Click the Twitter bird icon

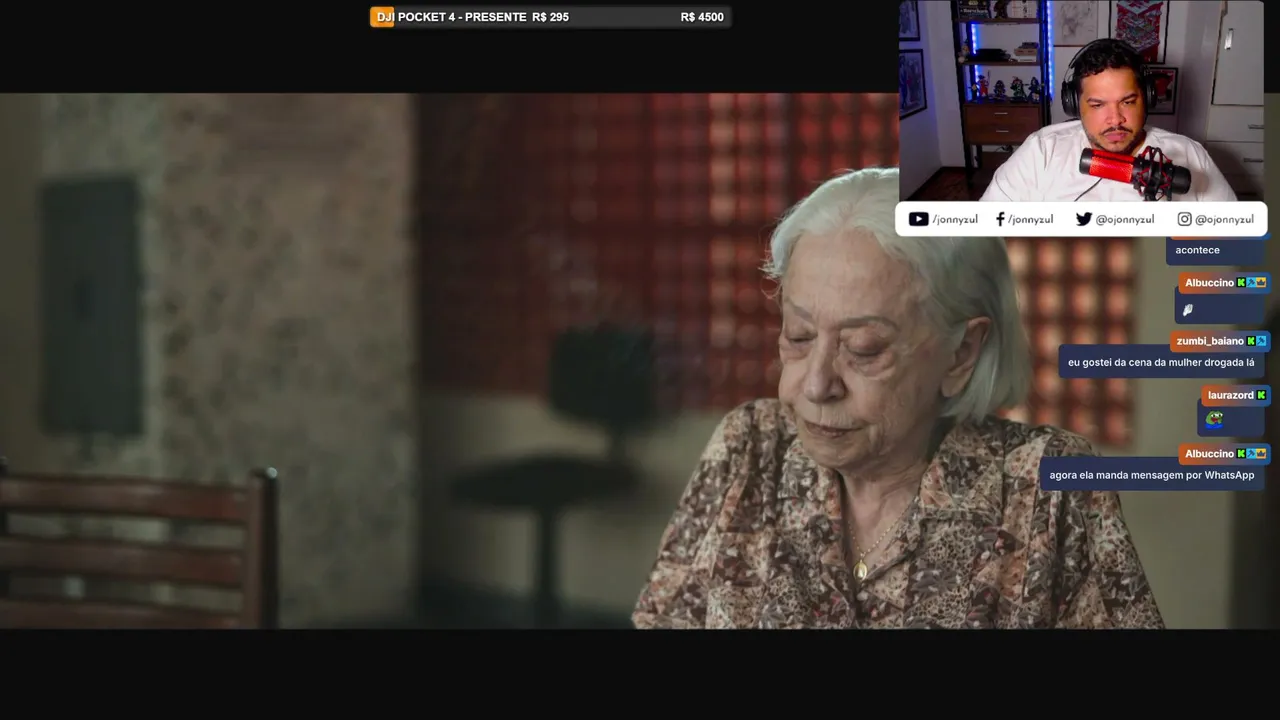click(1083, 219)
